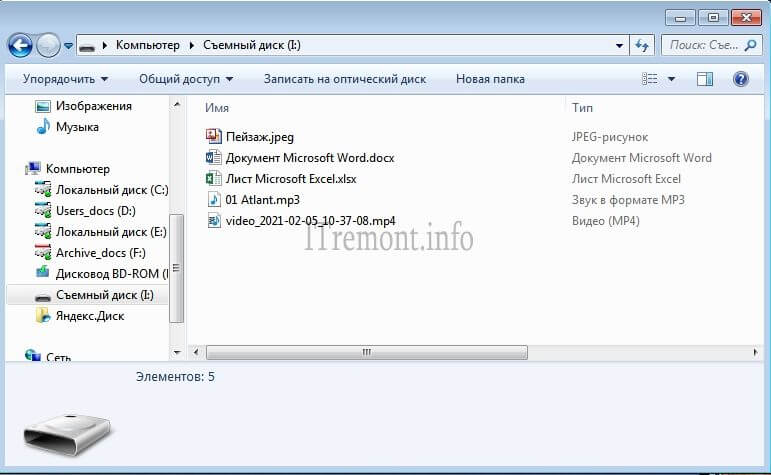This screenshot has height=475, width=771.
Task: Select the Пейзаж.jpeg file icon
Action: pos(213,136)
